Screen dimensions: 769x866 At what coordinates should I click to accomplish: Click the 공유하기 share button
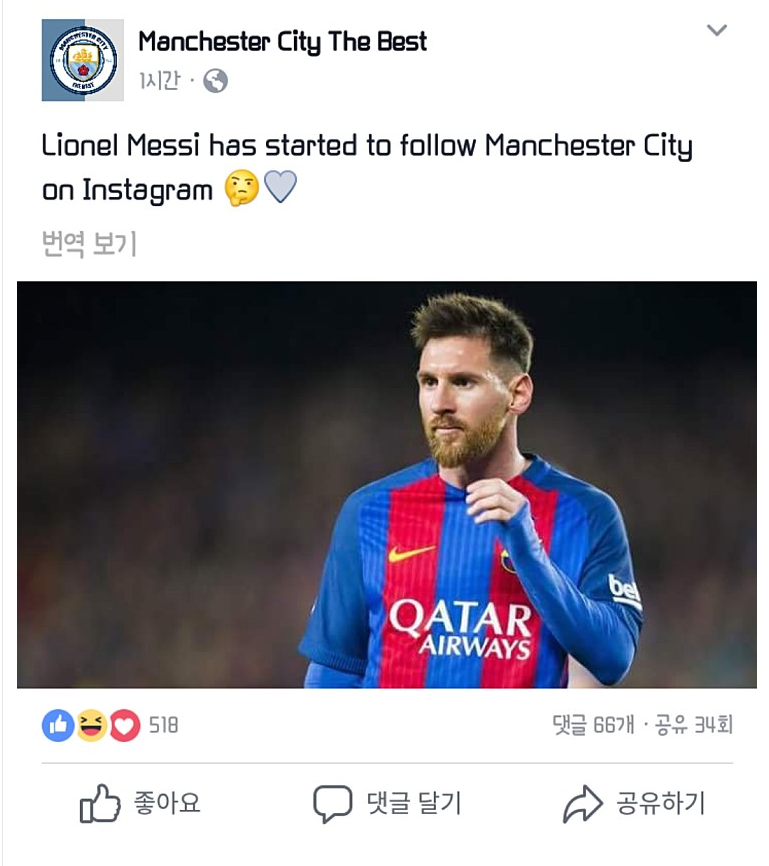(634, 804)
